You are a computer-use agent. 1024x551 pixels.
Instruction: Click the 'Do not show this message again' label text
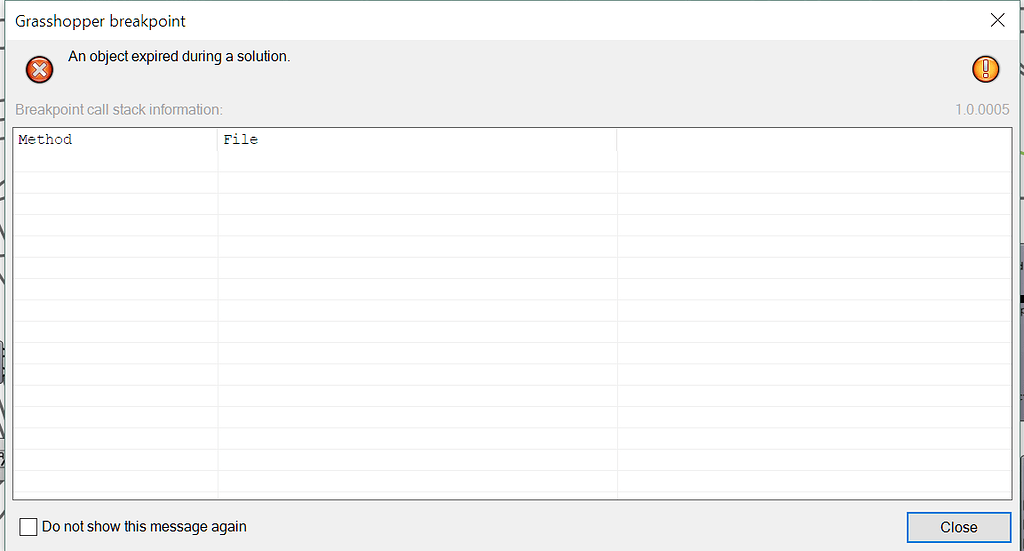tap(144, 527)
